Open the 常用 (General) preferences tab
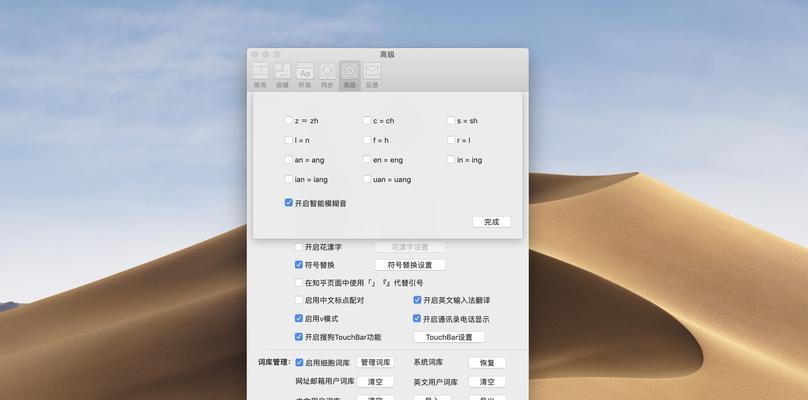Screen dimensions: 808x400 coord(260,76)
